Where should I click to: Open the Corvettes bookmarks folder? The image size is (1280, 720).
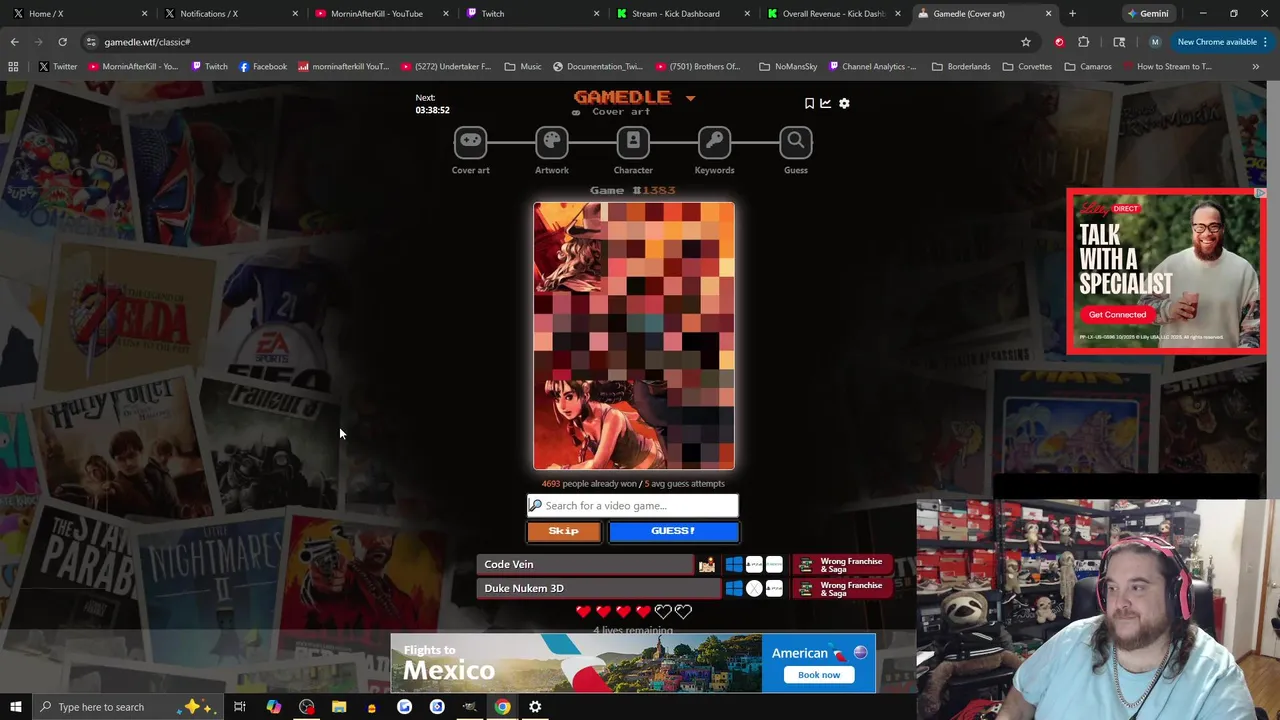pyautogui.click(x=1027, y=67)
